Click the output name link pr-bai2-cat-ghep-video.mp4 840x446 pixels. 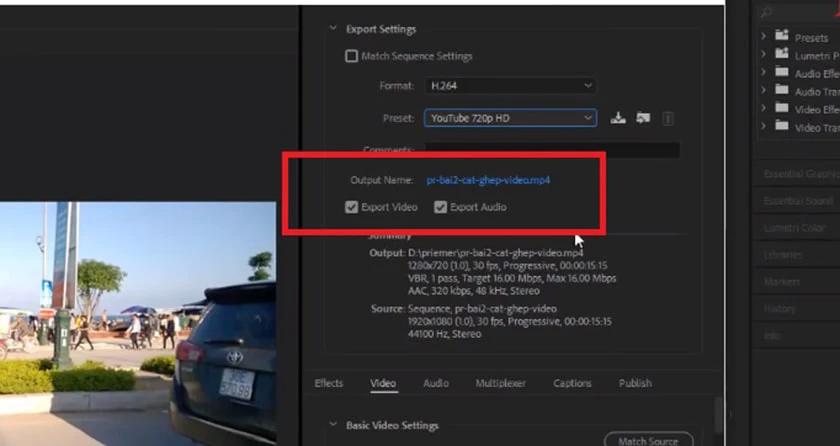[488, 180]
